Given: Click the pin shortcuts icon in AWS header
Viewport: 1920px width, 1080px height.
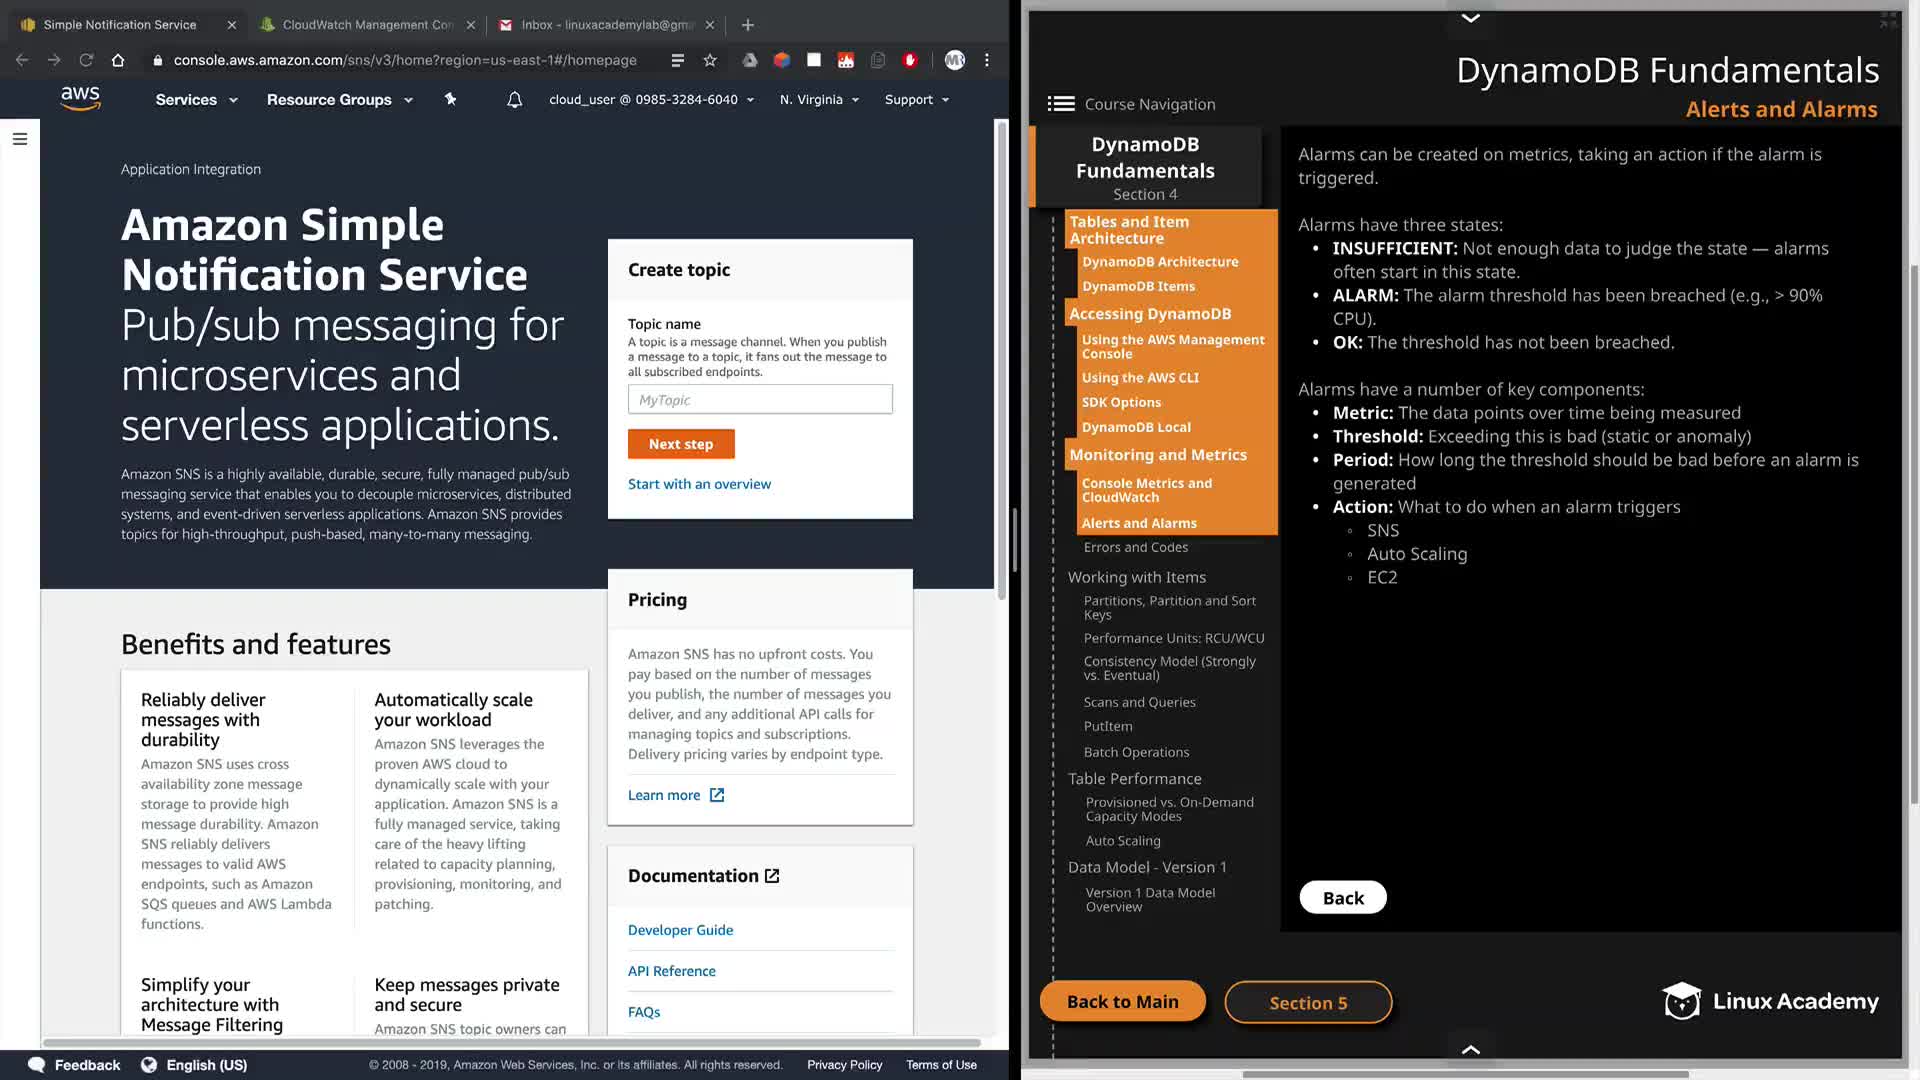Looking at the screenshot, I should [x=450, y=99].
